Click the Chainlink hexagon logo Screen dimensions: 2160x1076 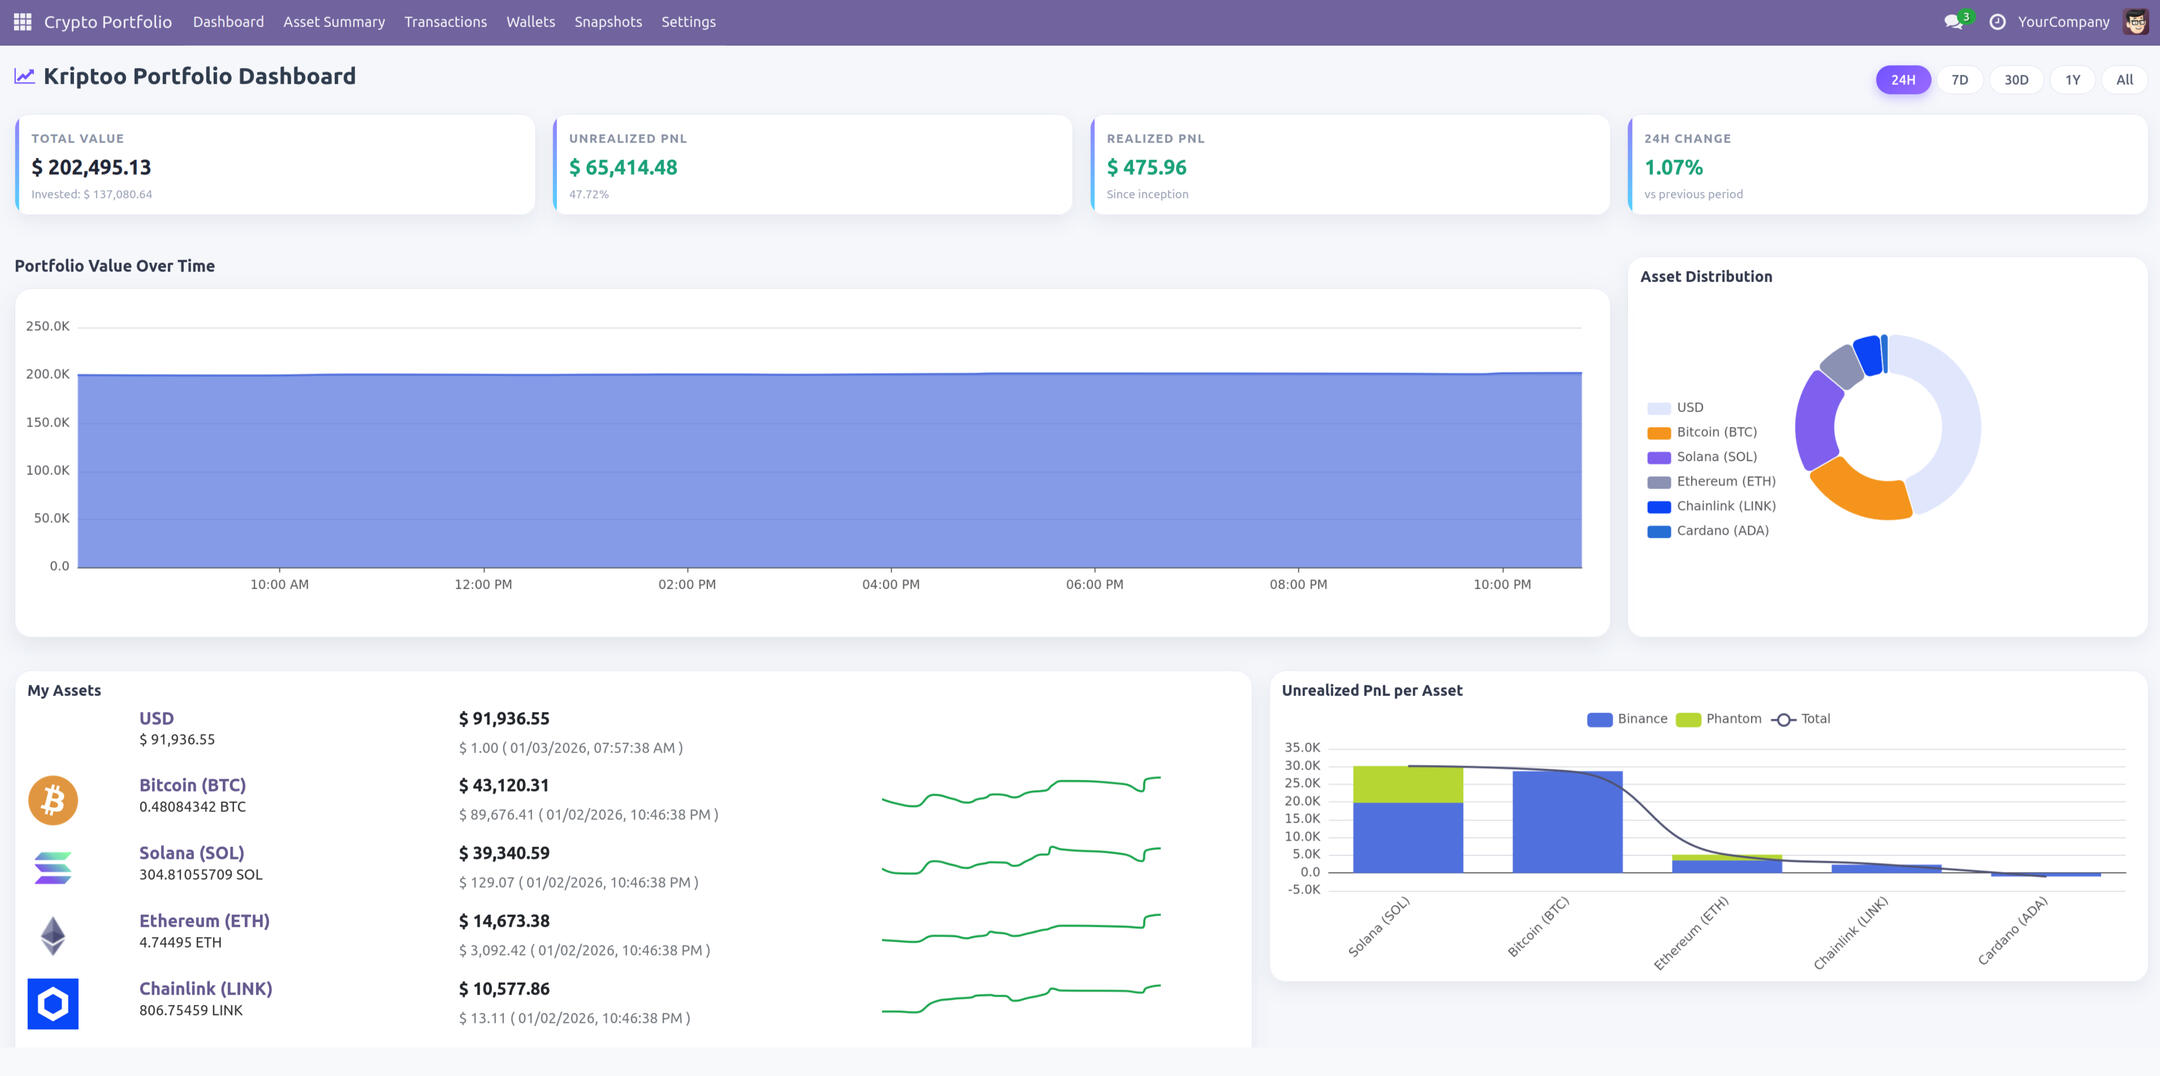(53, 1003)
